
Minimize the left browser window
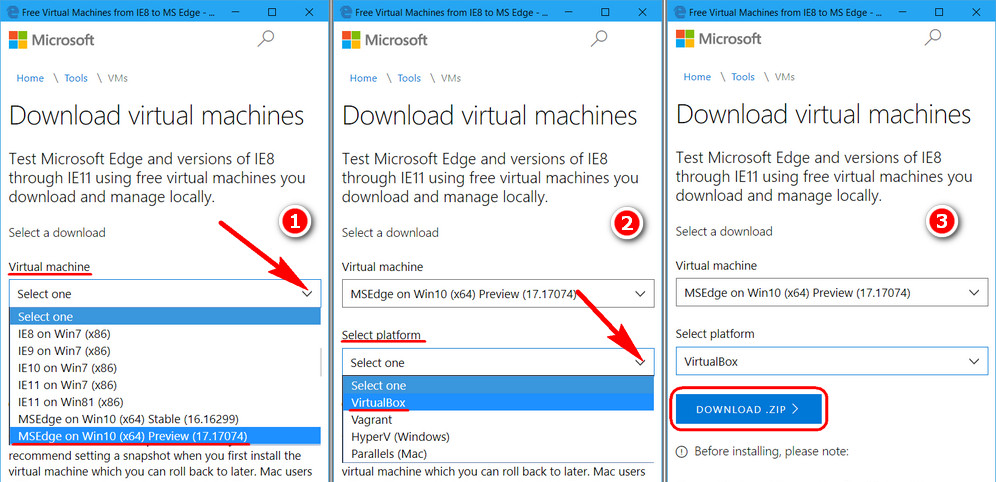[x=235, y=12]
